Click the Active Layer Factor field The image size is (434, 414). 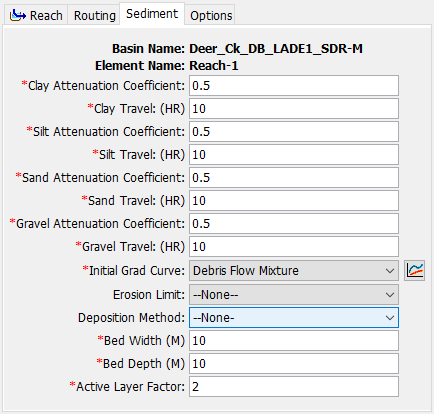(294, 387)
